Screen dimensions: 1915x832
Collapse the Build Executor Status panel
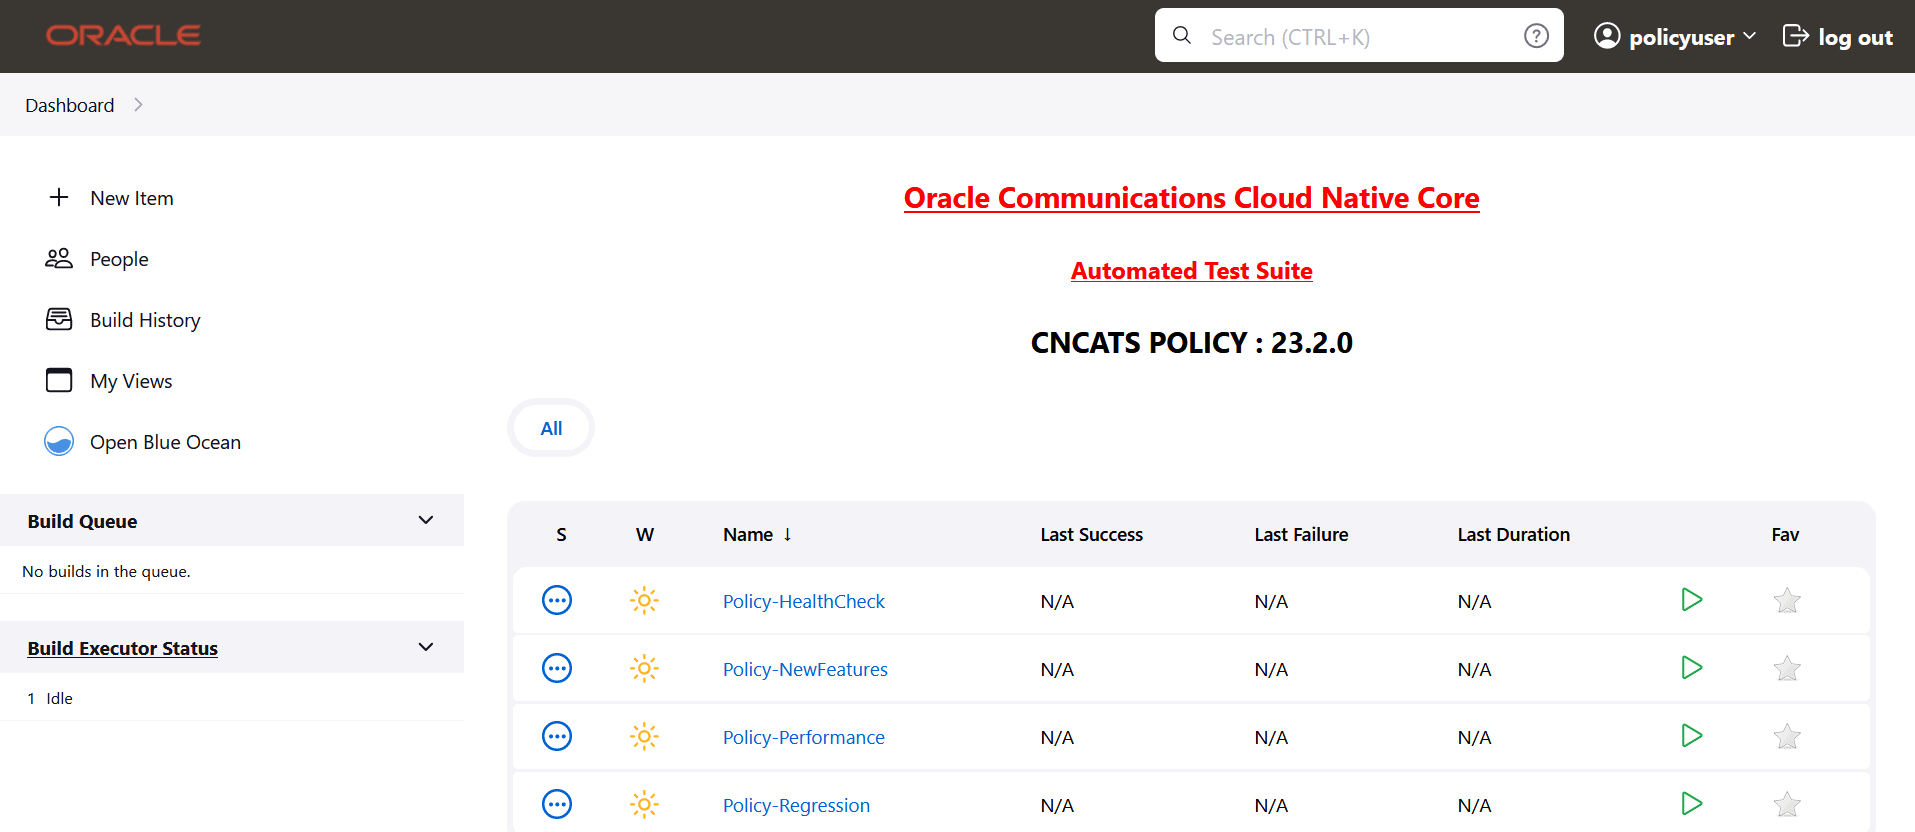click(x=426, y=647)
